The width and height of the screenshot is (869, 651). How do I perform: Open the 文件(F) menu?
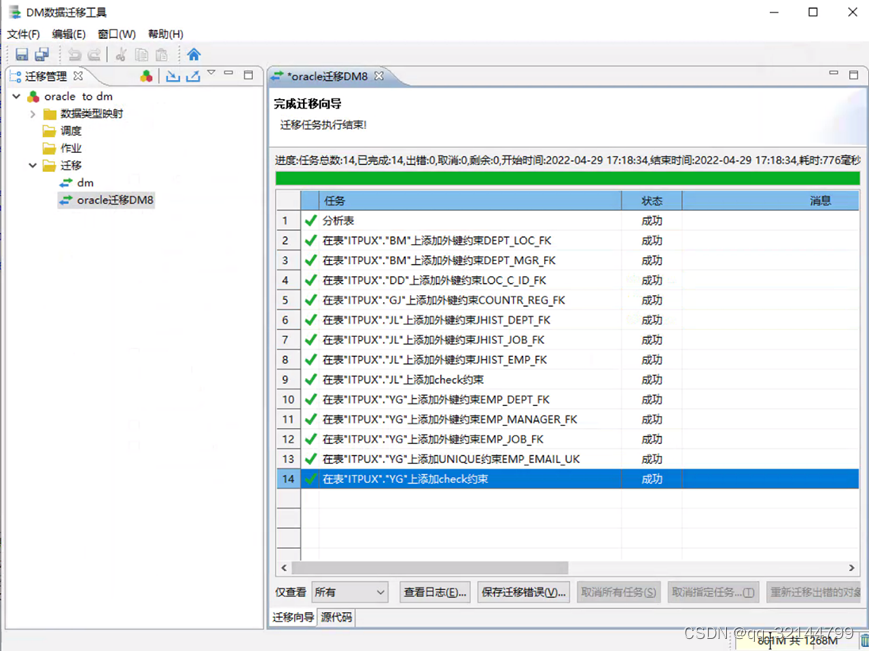(x=23, y=34)
